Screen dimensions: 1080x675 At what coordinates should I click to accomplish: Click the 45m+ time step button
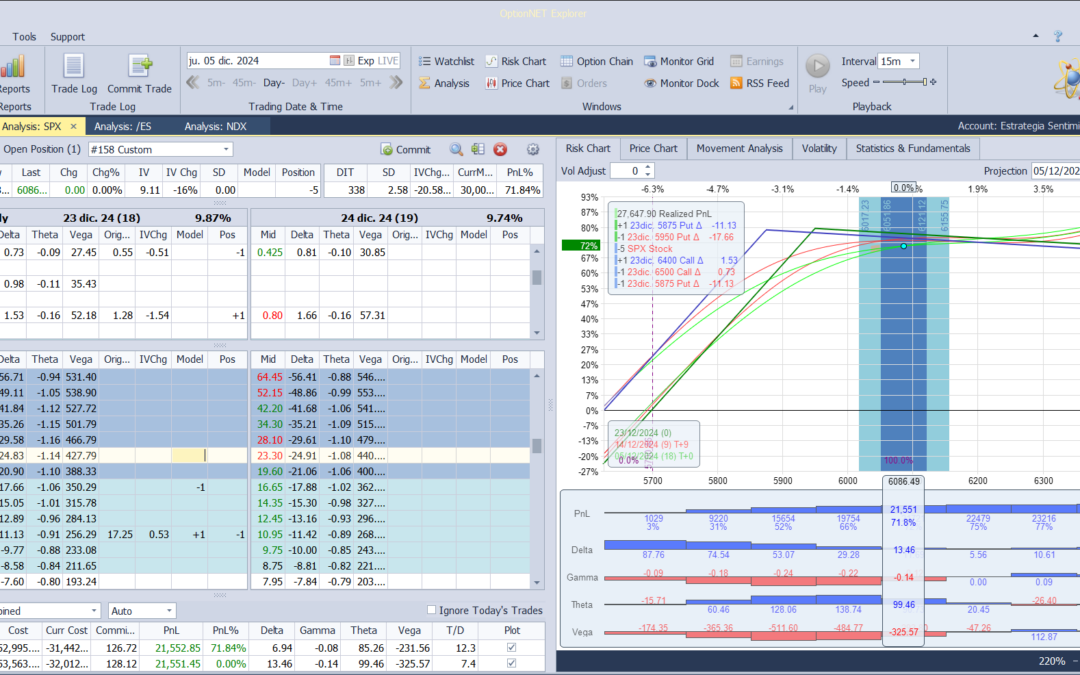338,83
